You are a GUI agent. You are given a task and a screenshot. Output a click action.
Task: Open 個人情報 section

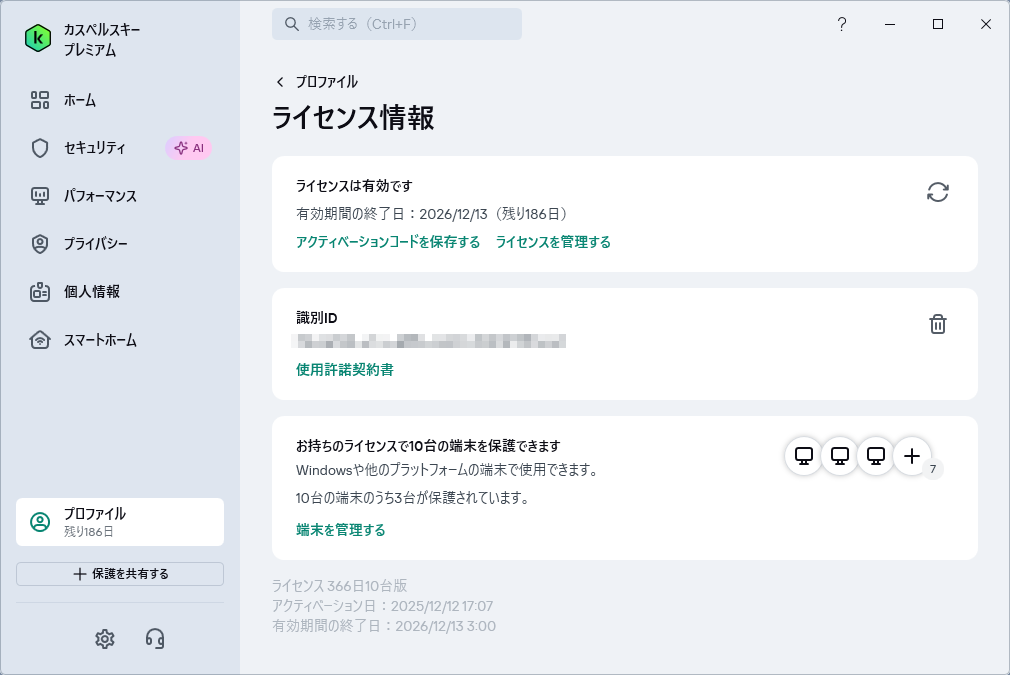(91, 292)
